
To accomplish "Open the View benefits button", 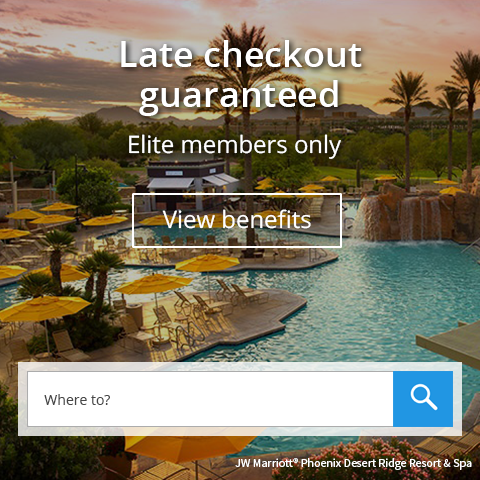I will pos(237,220).
